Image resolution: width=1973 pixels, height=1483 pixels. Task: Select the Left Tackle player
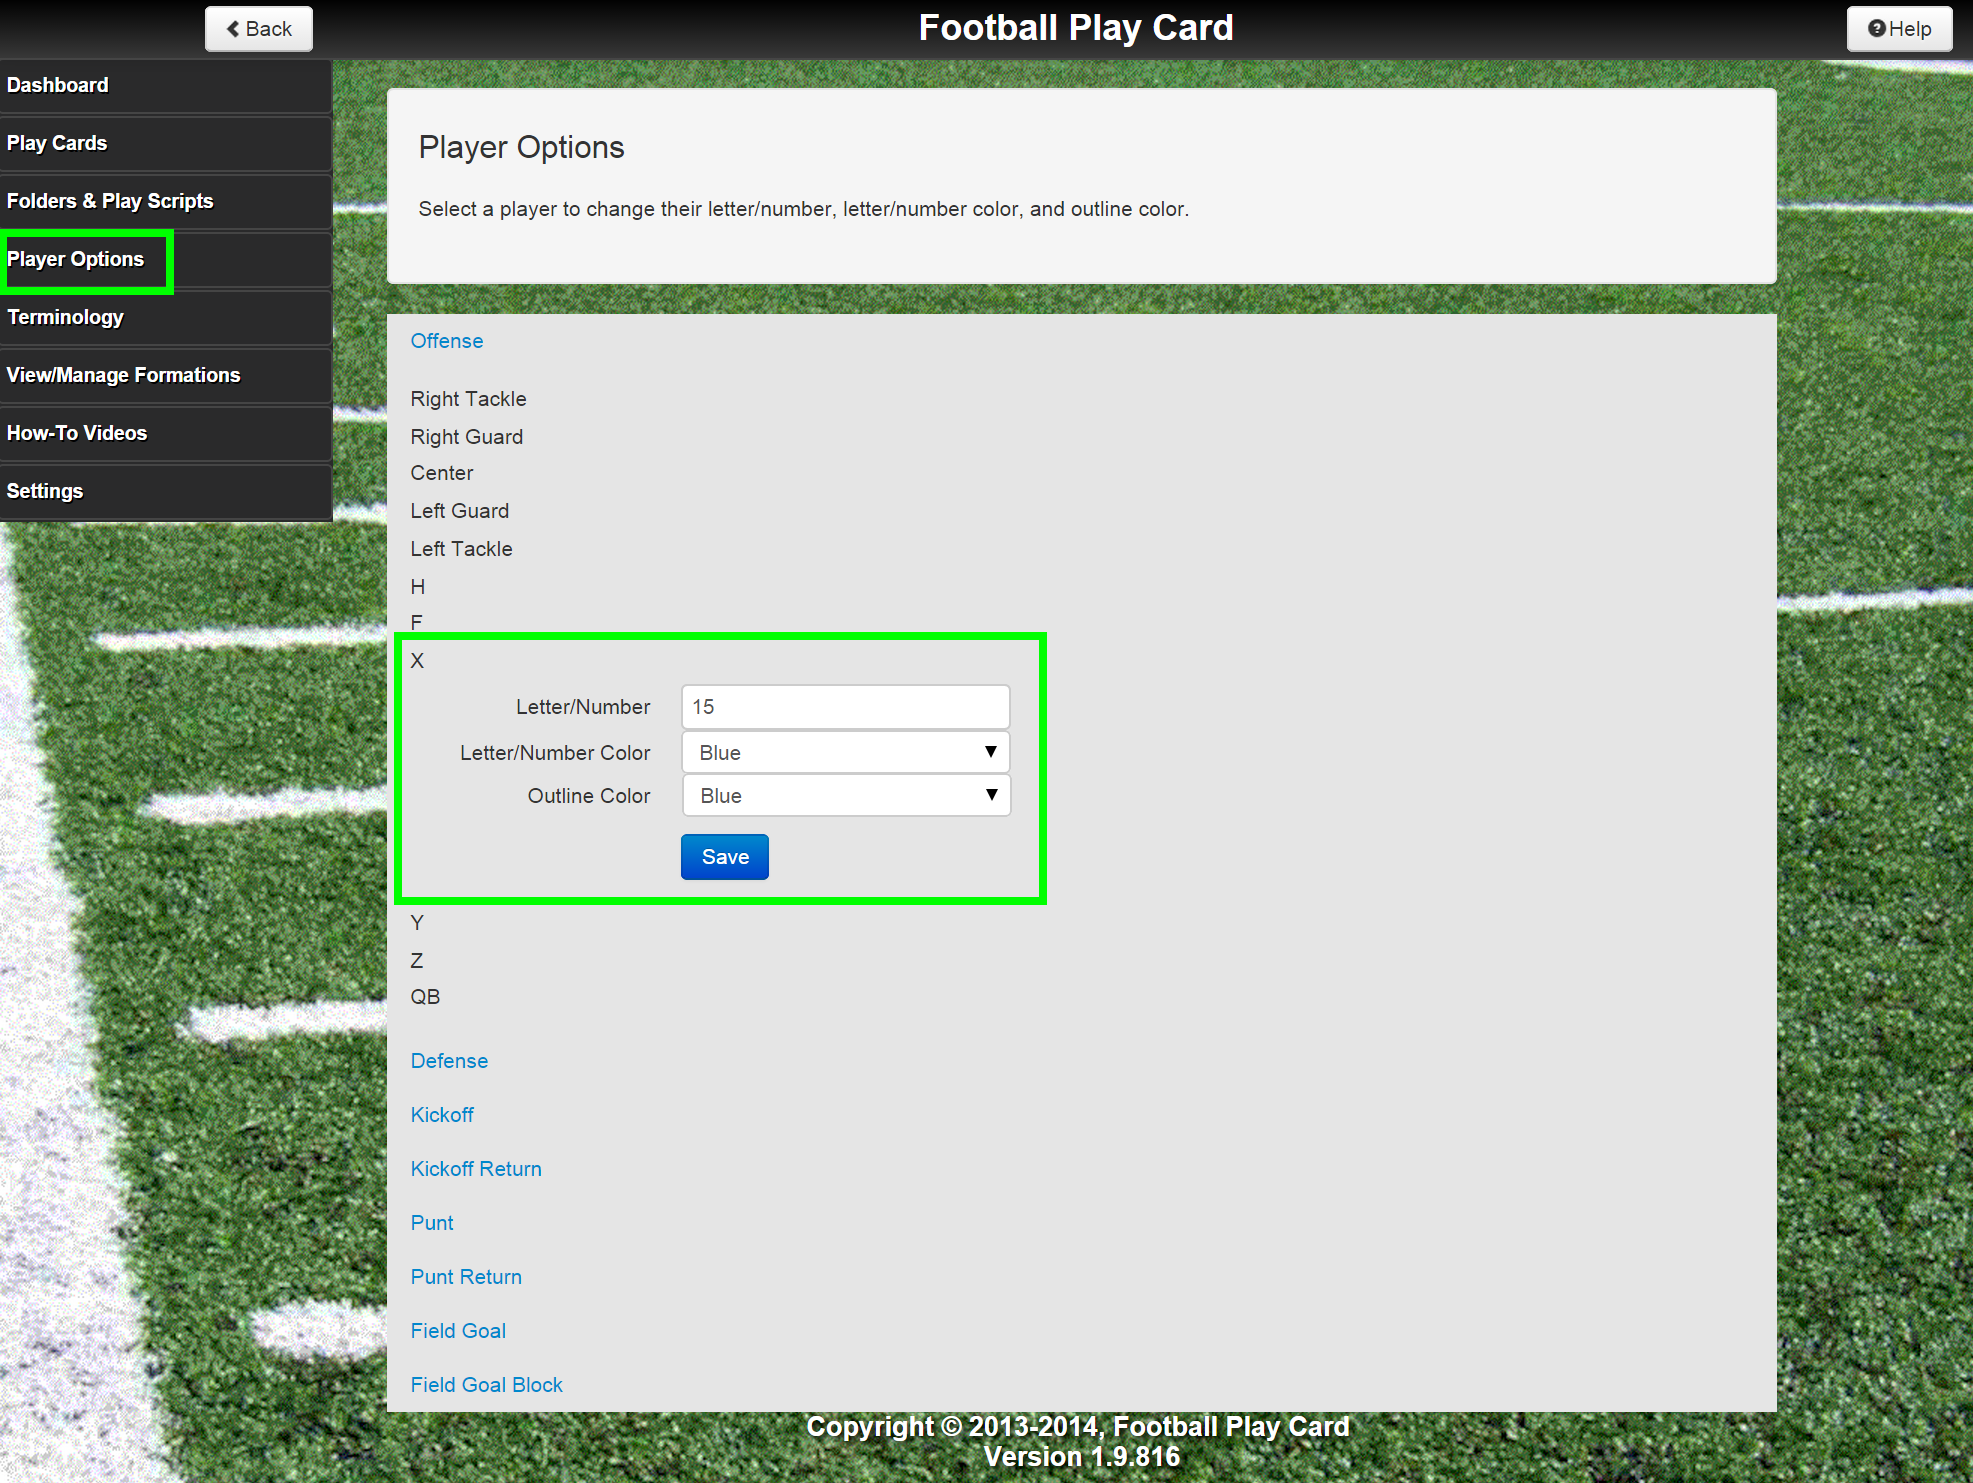(461, 549)
